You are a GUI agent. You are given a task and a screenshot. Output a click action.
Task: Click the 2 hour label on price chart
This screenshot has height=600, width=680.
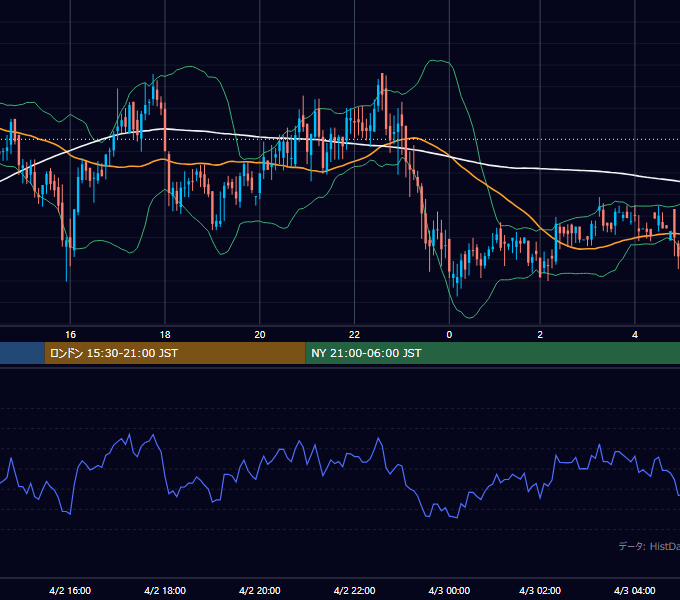pos(540,335)
